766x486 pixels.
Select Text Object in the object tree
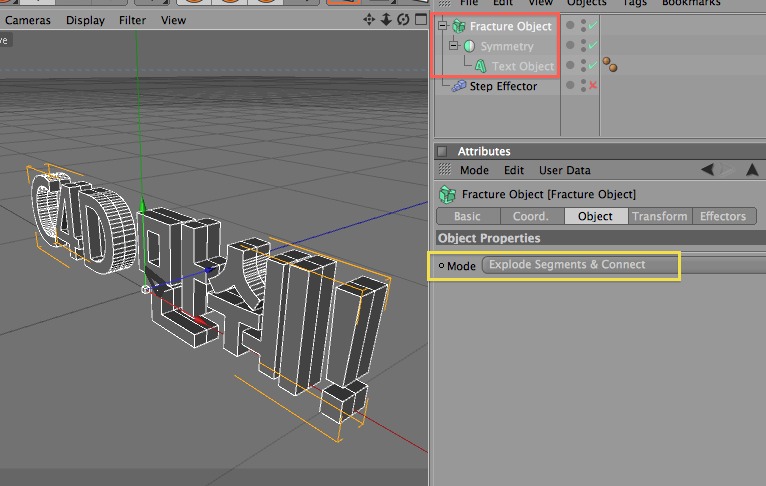coord(523,66)
